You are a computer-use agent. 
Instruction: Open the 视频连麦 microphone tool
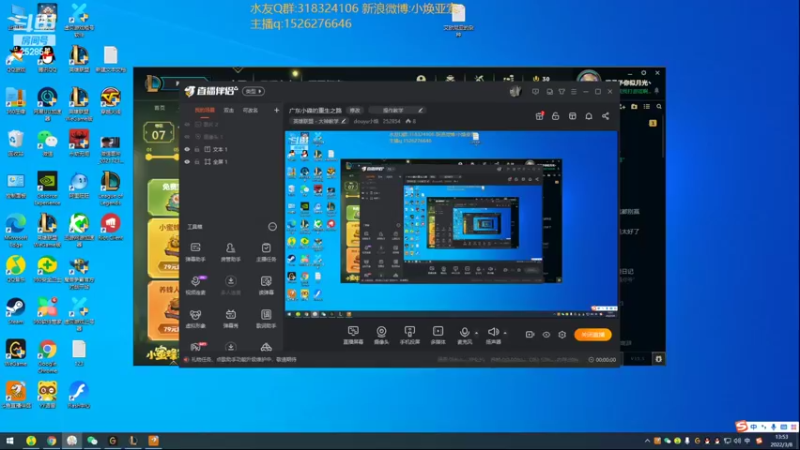click(x=195, y=285)
